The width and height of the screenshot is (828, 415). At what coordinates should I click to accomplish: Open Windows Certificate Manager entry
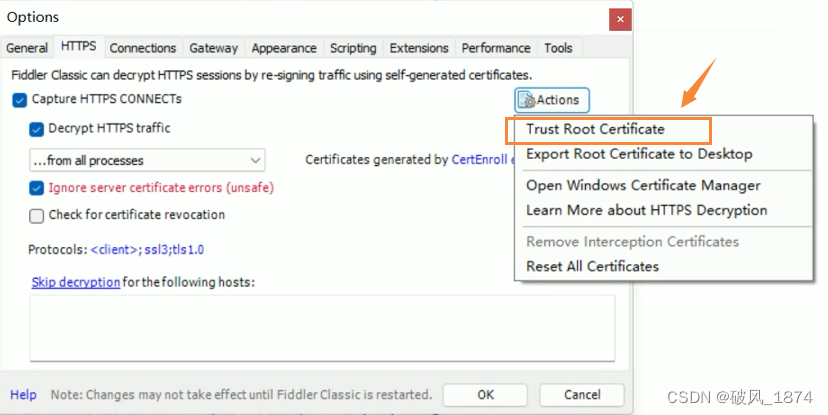[643, 185]
